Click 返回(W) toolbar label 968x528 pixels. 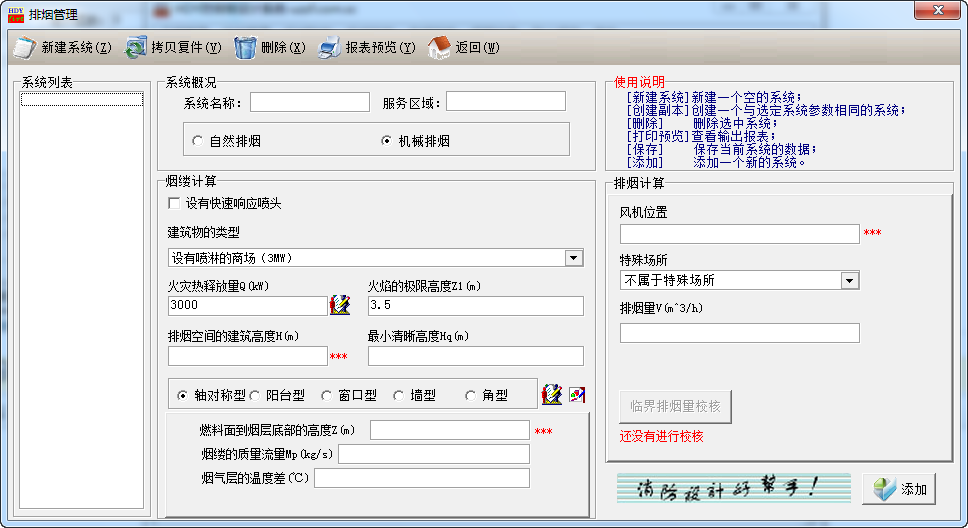[x=477, y=48]
